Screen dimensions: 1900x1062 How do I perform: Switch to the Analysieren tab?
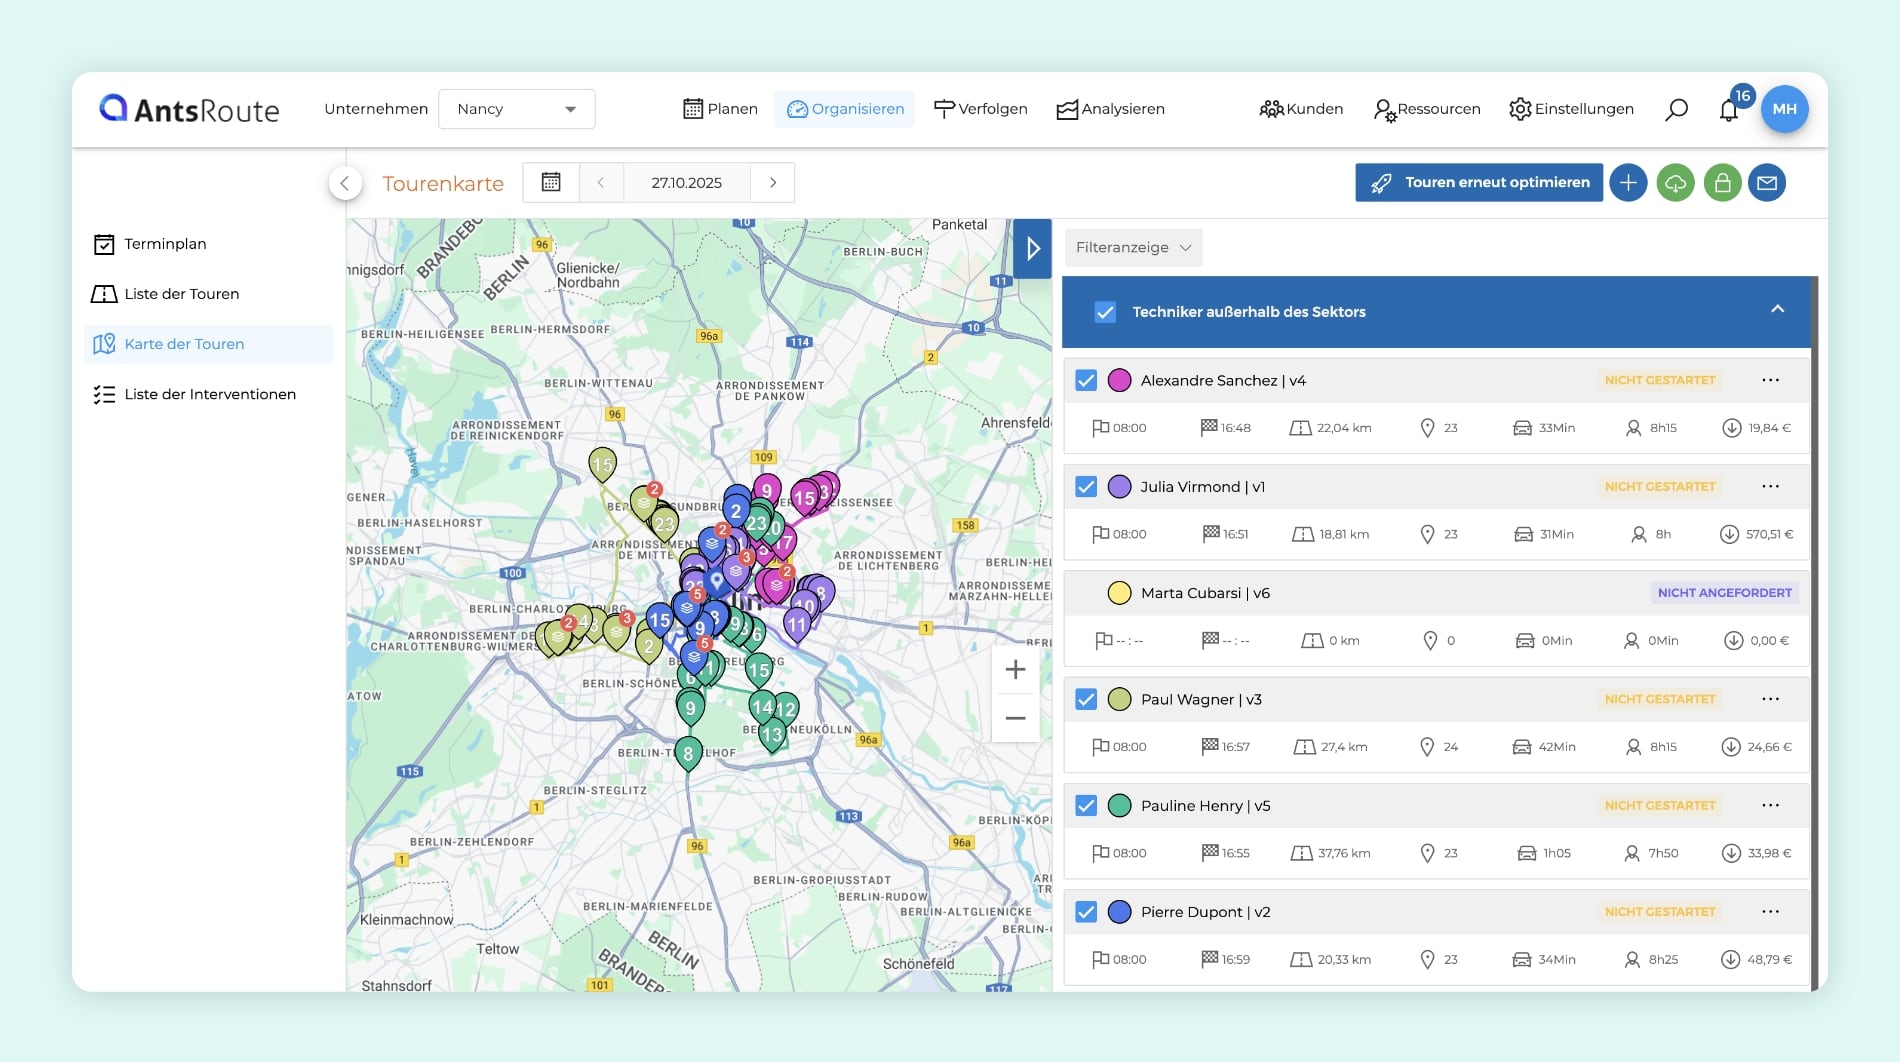click(1110, 109)
